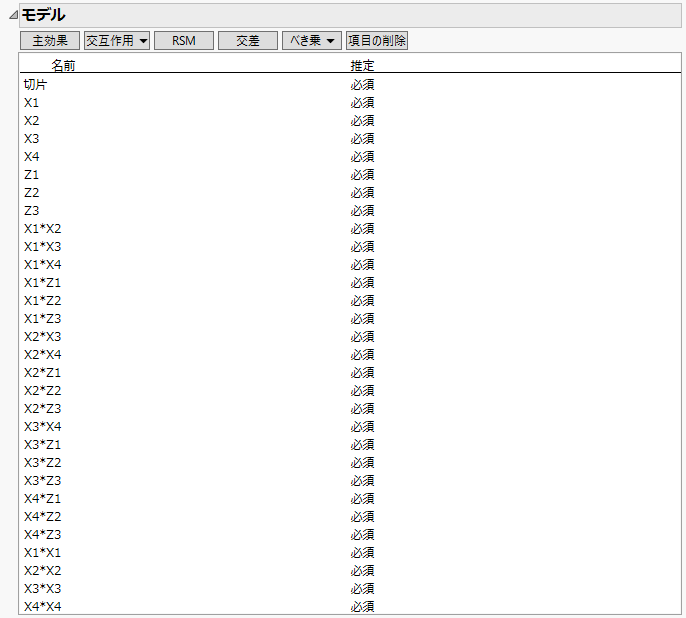Select the X3*X3 quadratic term

click(x=42, y=588)
